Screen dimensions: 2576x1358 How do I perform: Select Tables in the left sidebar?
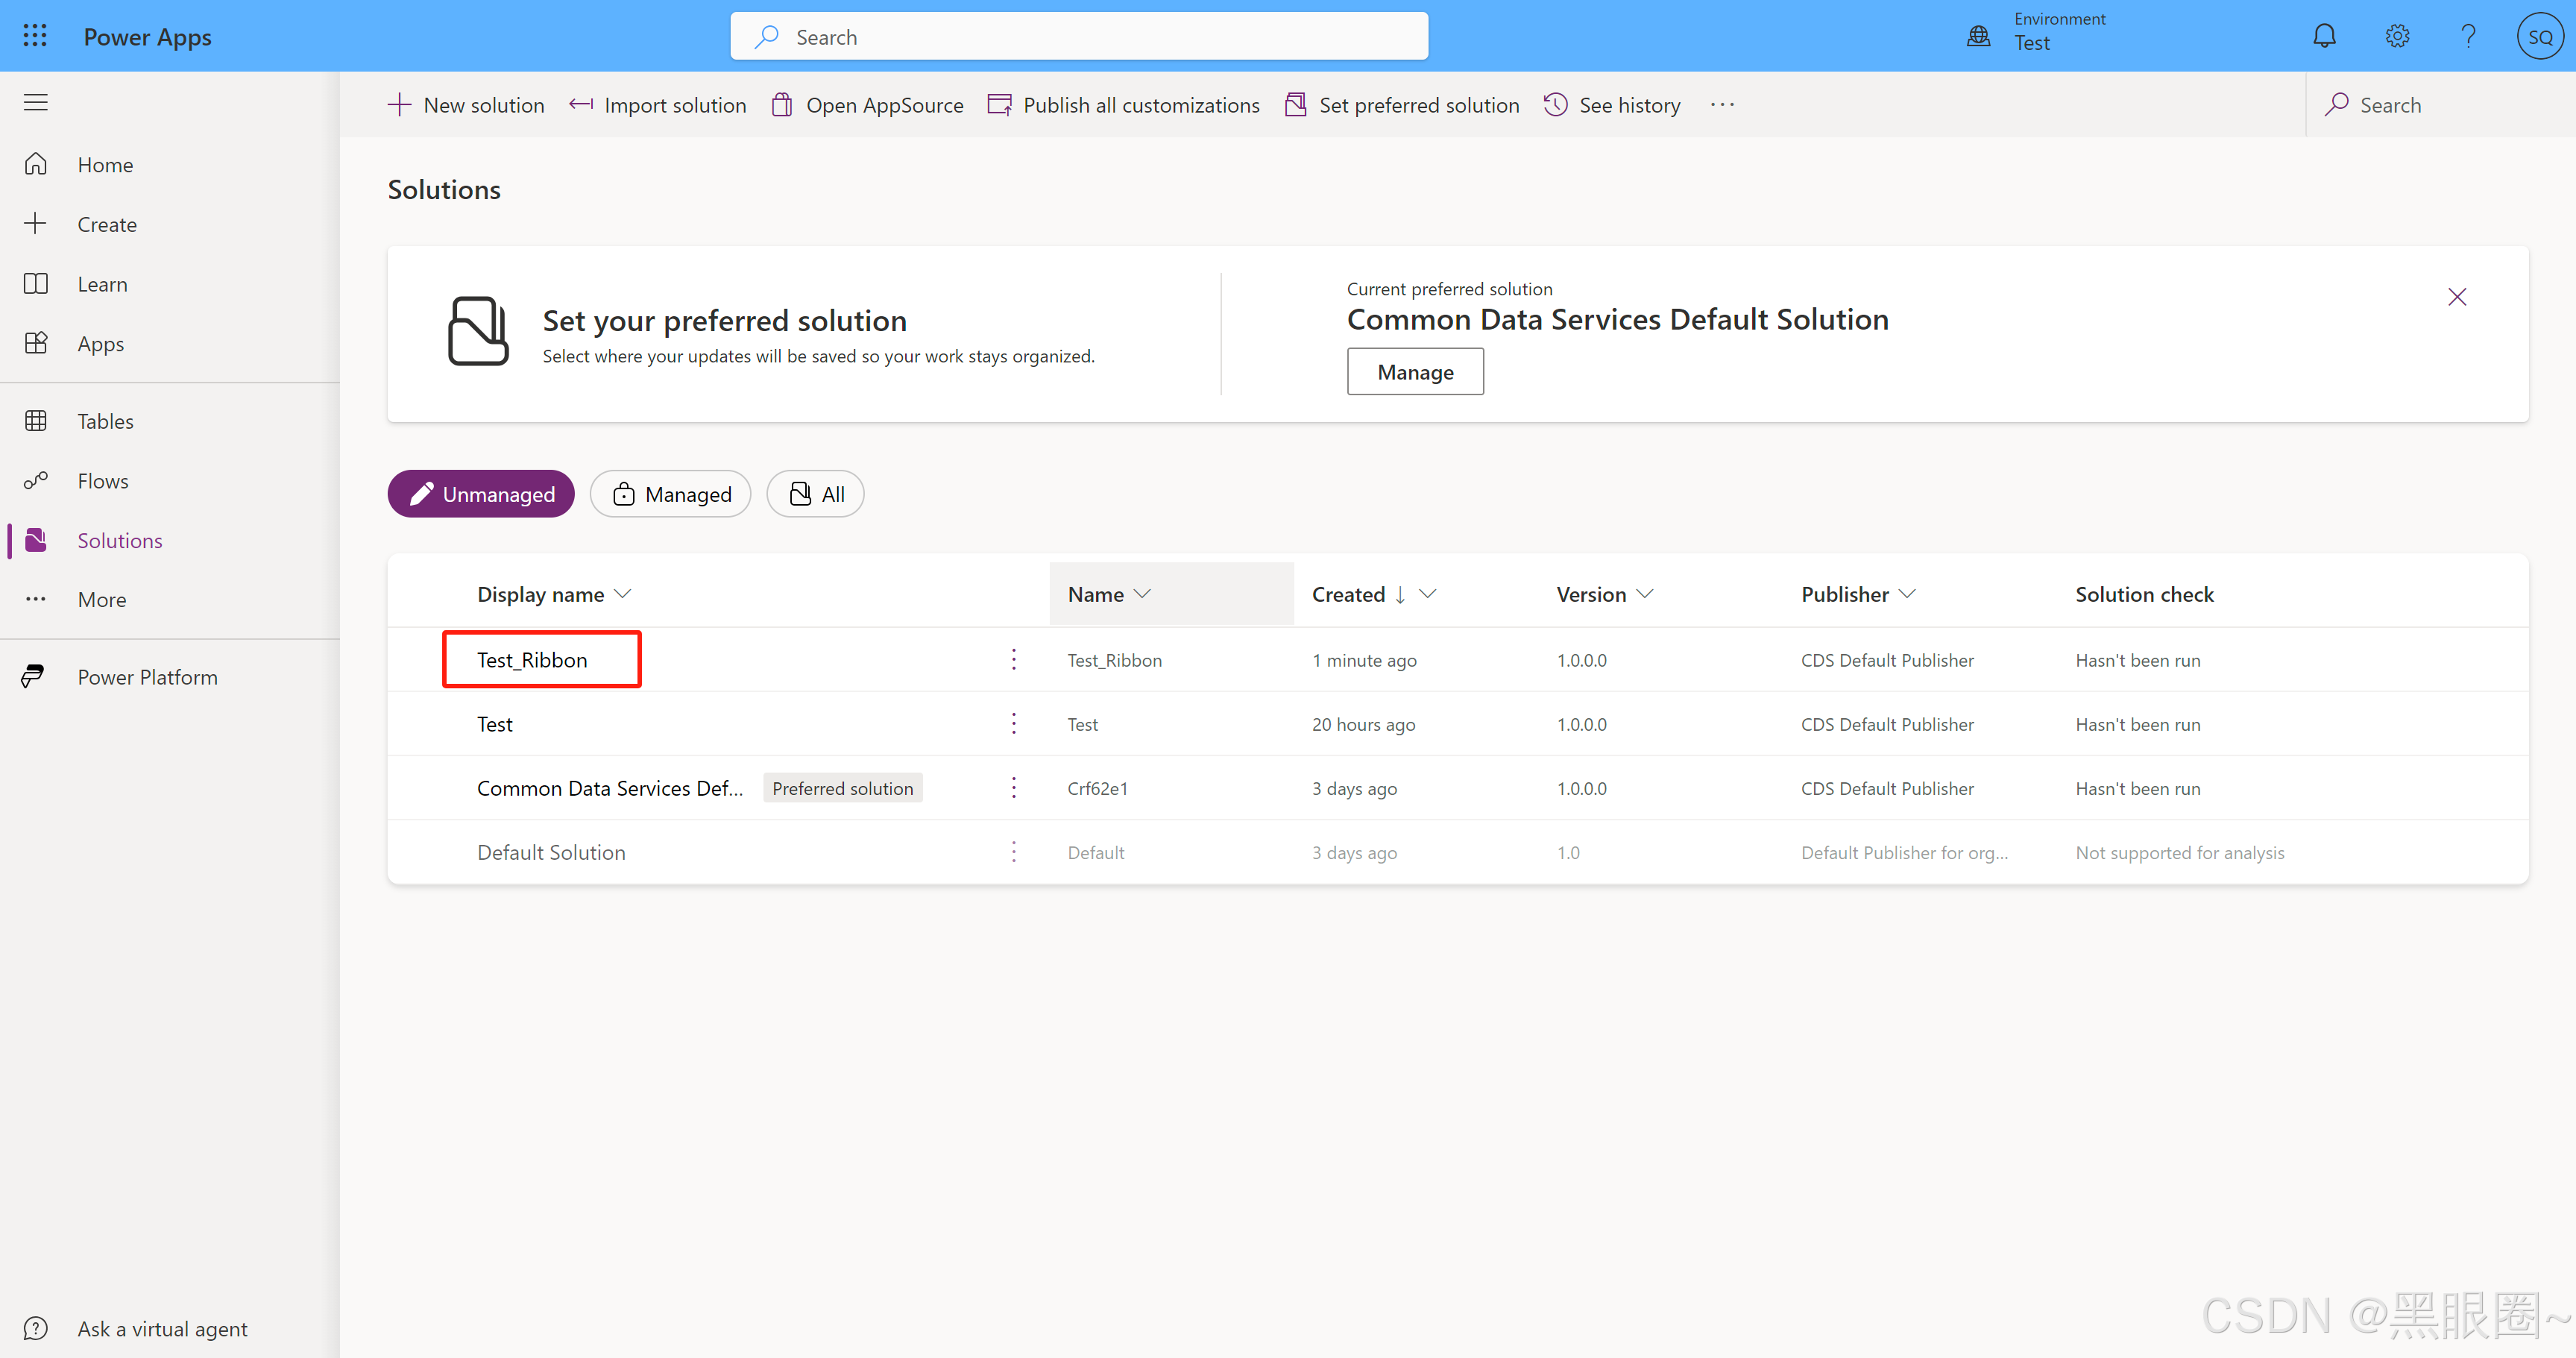[105, 420]
